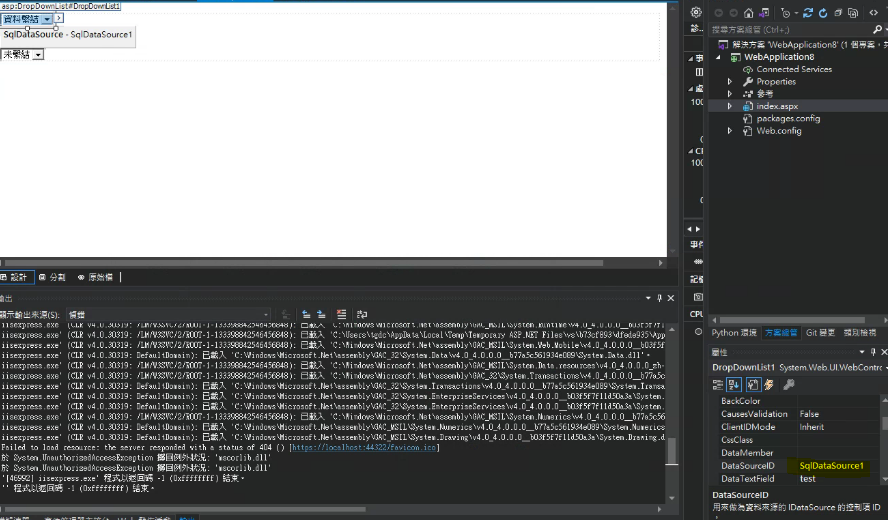Open smart tag arrow of DropDownList1

click(59, 18)
